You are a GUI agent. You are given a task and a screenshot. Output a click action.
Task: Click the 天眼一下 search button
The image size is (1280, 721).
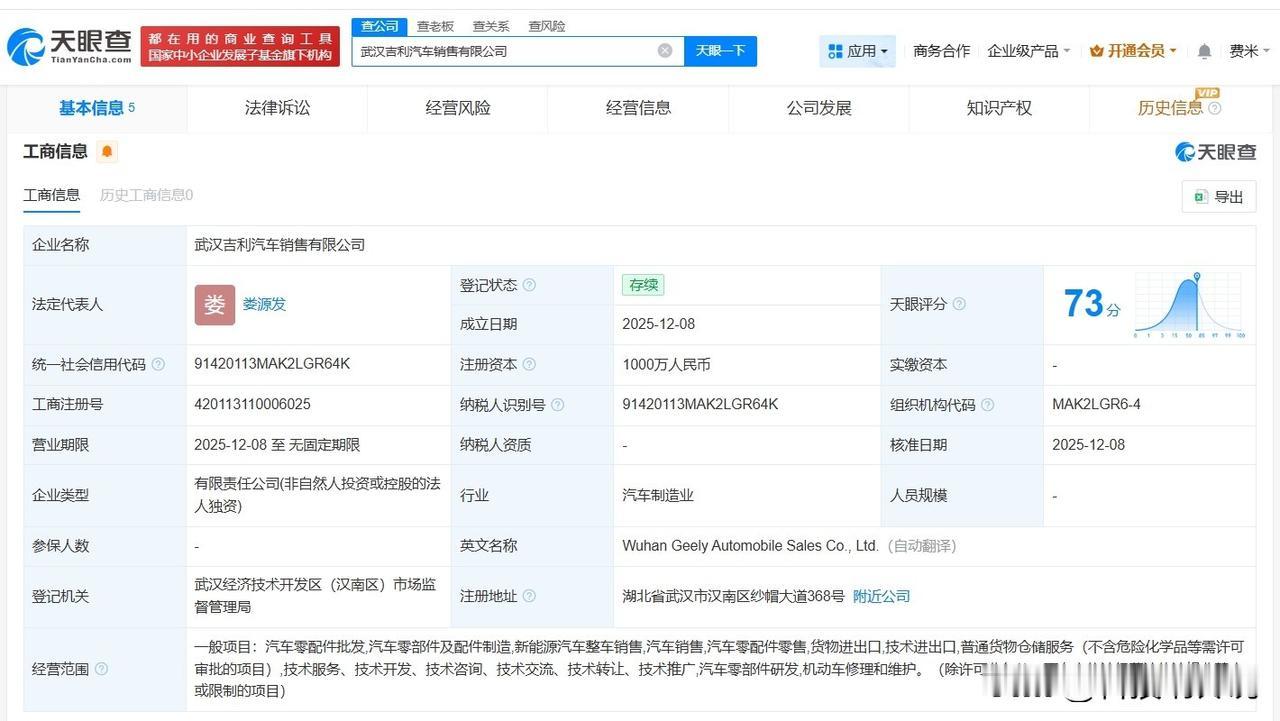pyautogui.click(x=720, y=50)
